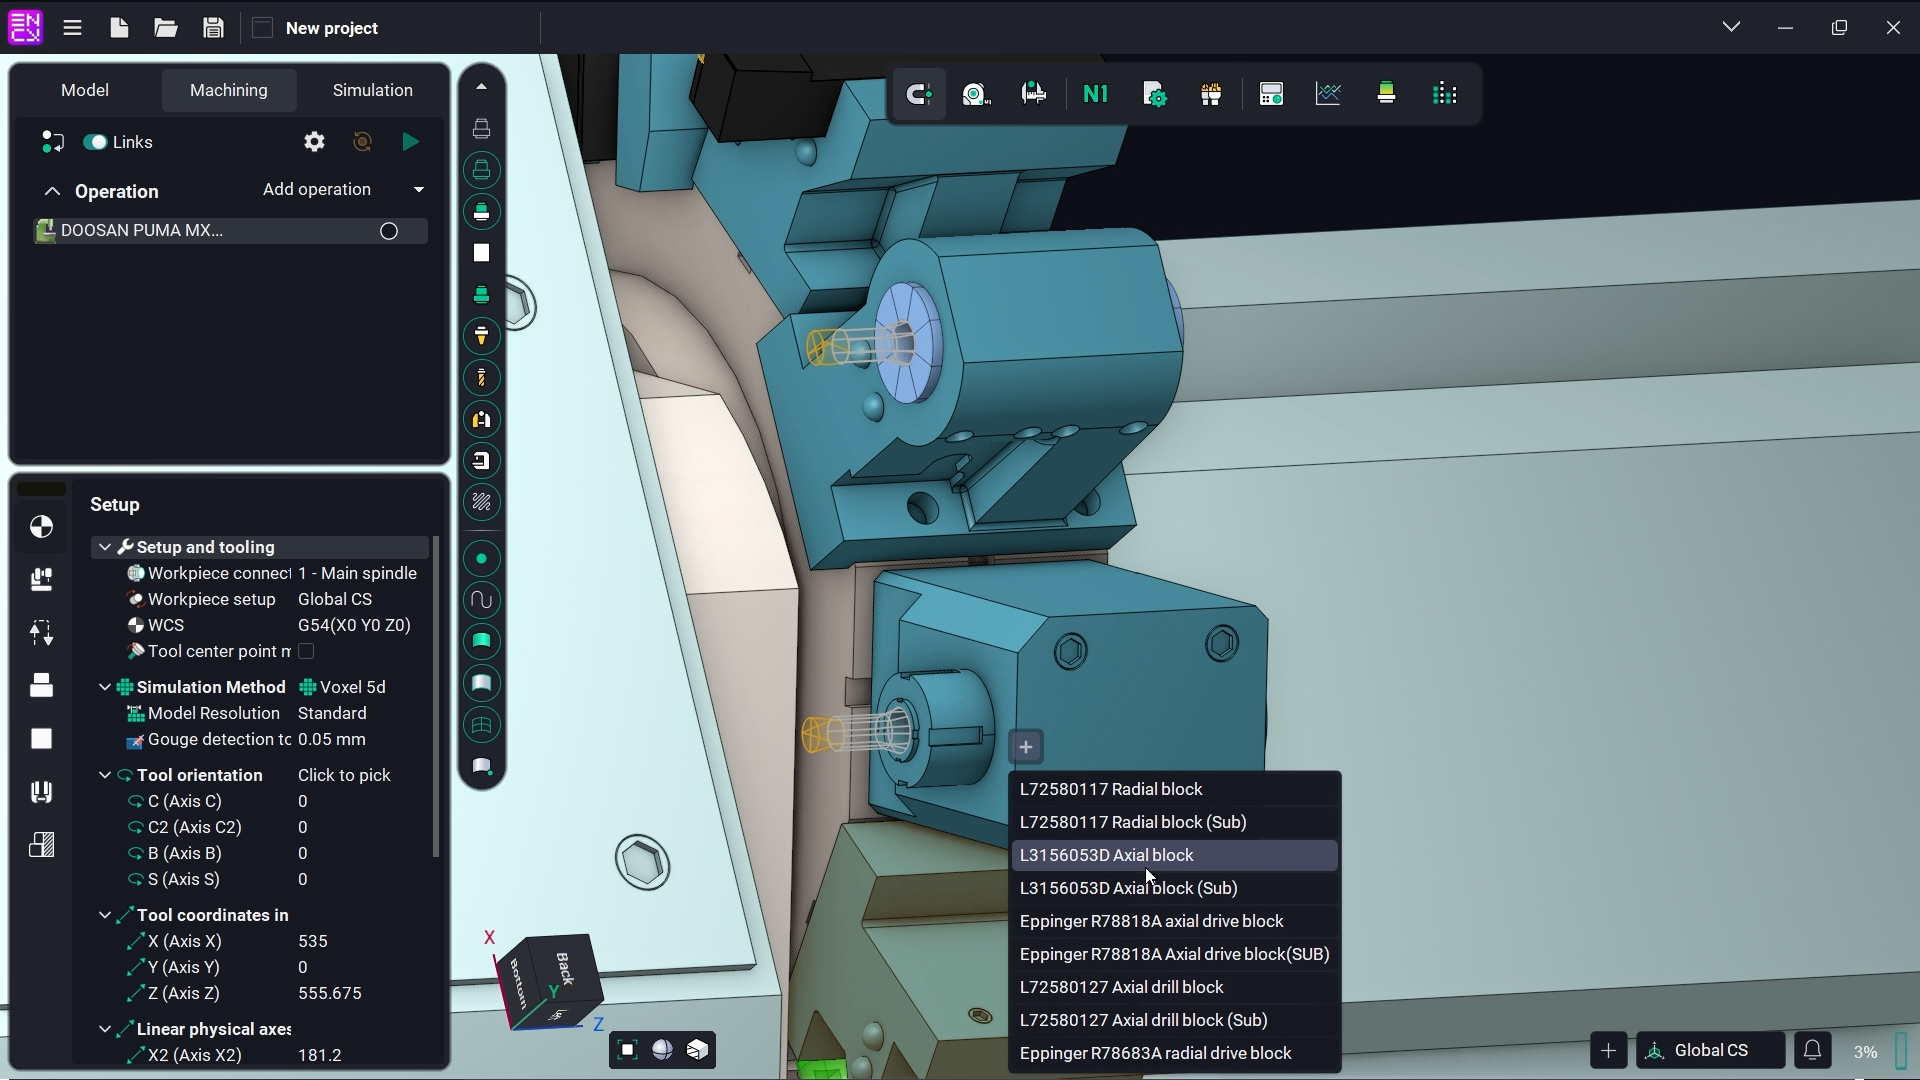
Task: Toggle the DOOSAN PUMA MX operation circle
Action: (389, 231)
